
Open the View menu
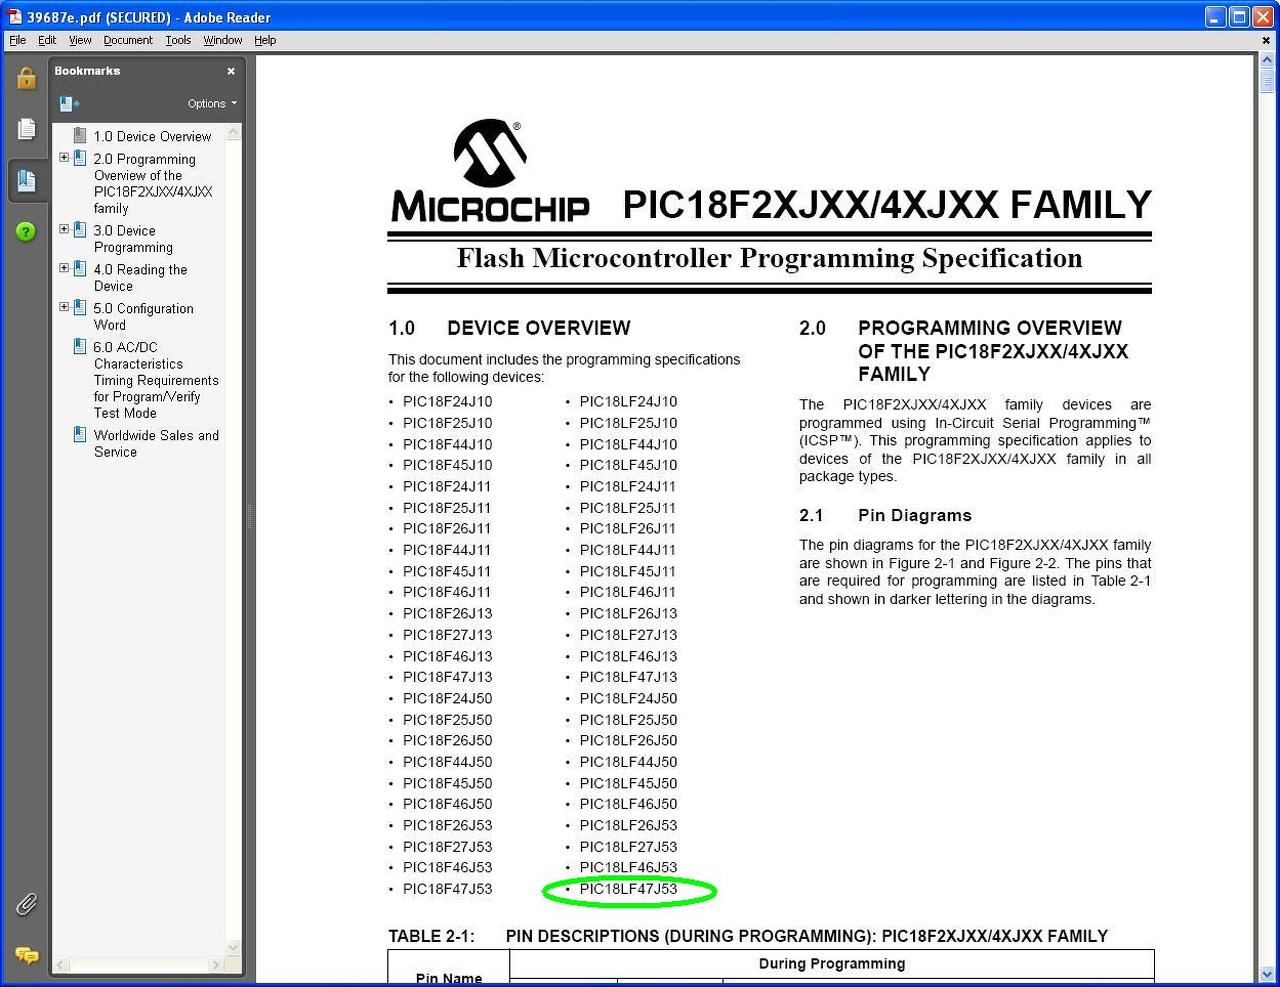tap(80, 40)
